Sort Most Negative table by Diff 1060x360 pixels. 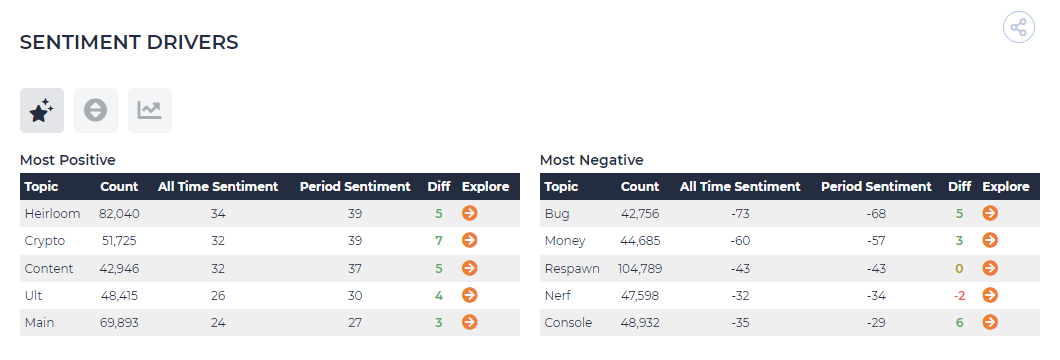pos(959,186)
